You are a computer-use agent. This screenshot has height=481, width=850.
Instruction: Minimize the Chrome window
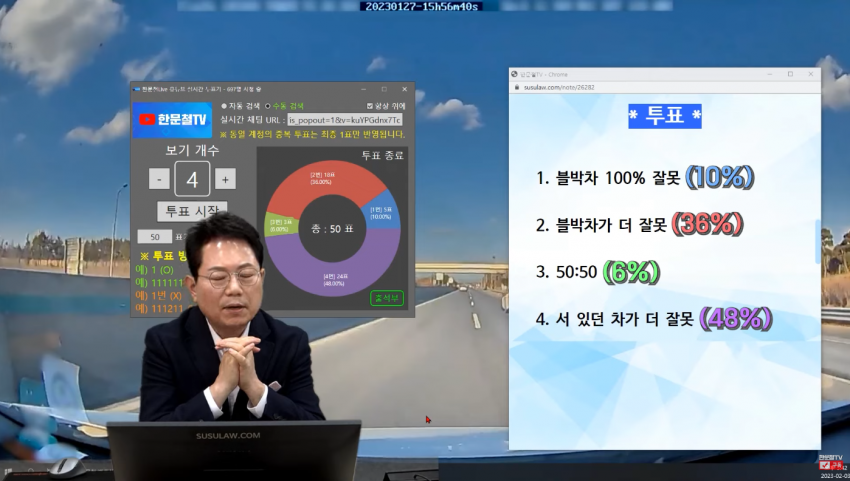770,74
